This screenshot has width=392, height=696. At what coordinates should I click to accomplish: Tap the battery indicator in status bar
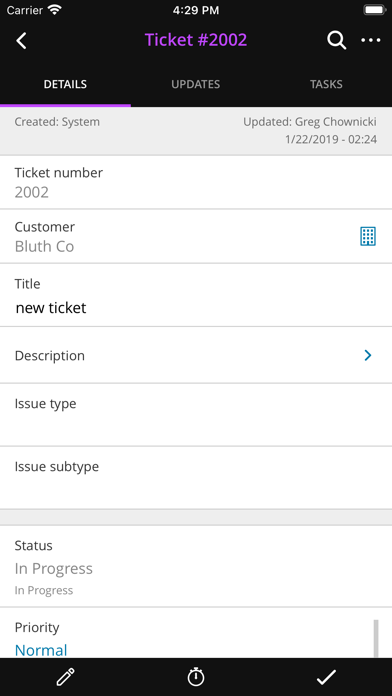(374, 10)
